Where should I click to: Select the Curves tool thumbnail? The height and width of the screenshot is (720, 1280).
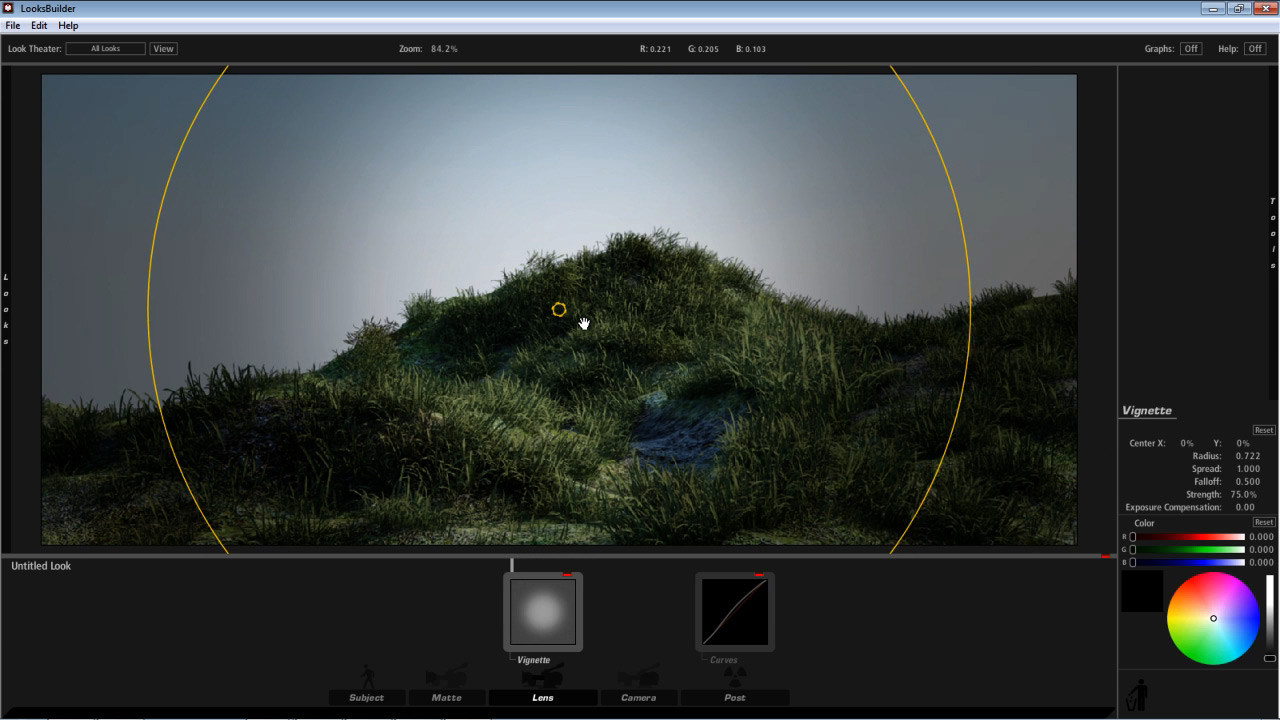(x=734, y=612)
